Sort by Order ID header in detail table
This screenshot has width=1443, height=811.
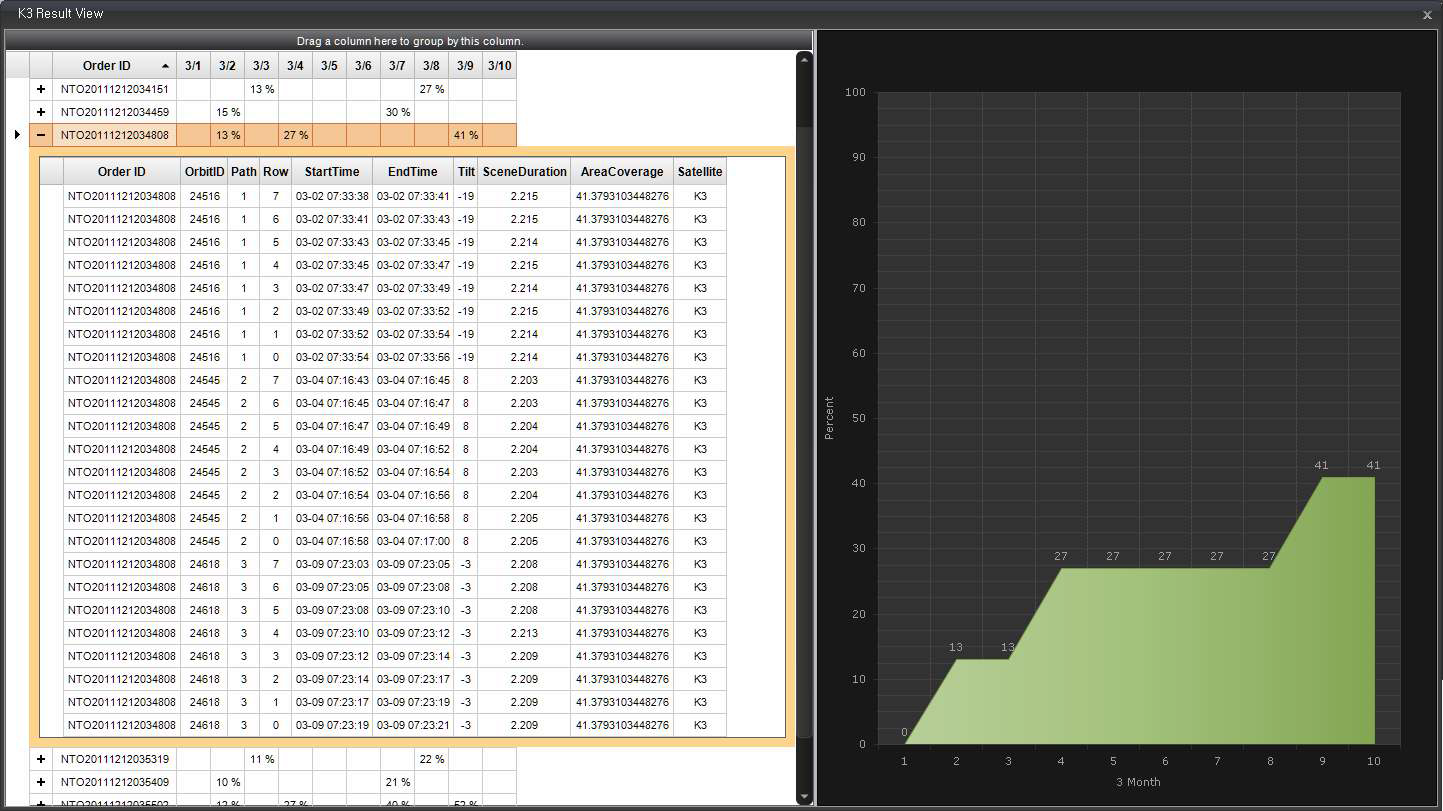click(x=122, y=172)
